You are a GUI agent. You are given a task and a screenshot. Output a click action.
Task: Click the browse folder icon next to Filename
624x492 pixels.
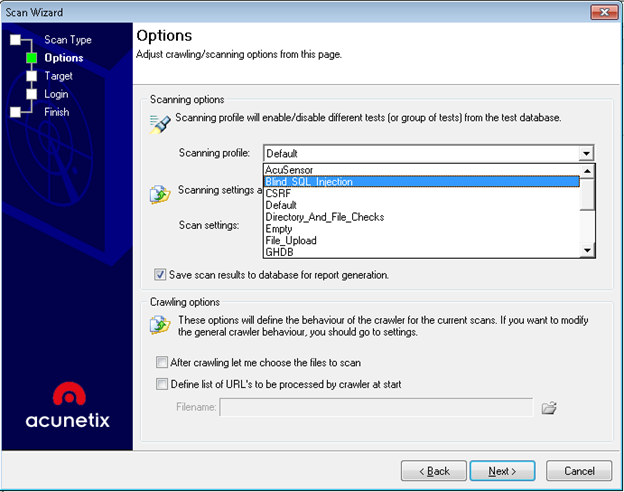[x=548, y=407]
